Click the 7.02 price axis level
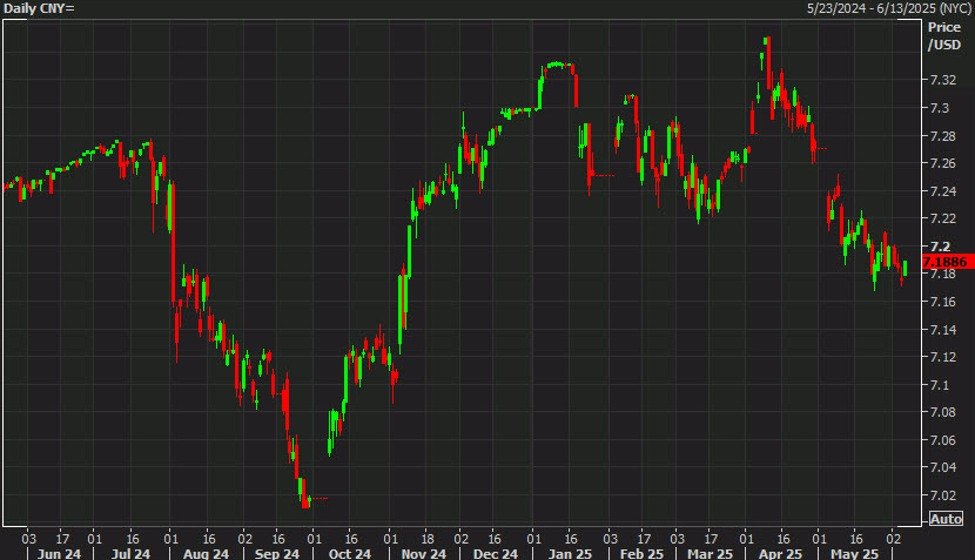 tap(940, 495)
